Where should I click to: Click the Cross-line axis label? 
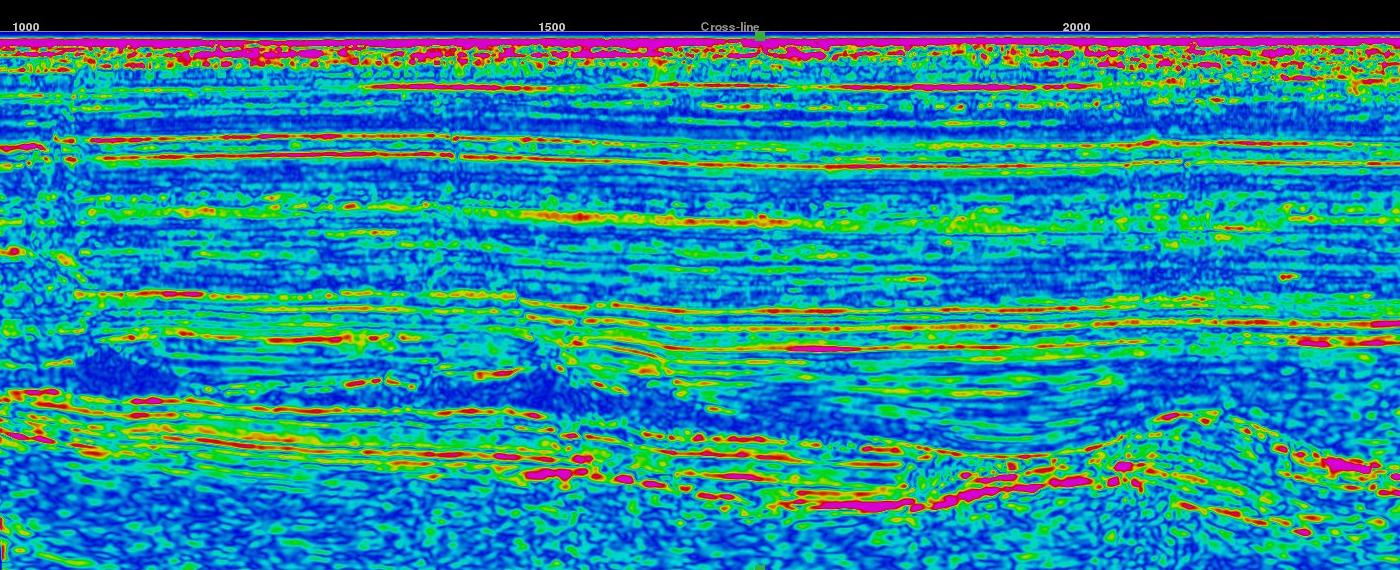pos(730,27)
